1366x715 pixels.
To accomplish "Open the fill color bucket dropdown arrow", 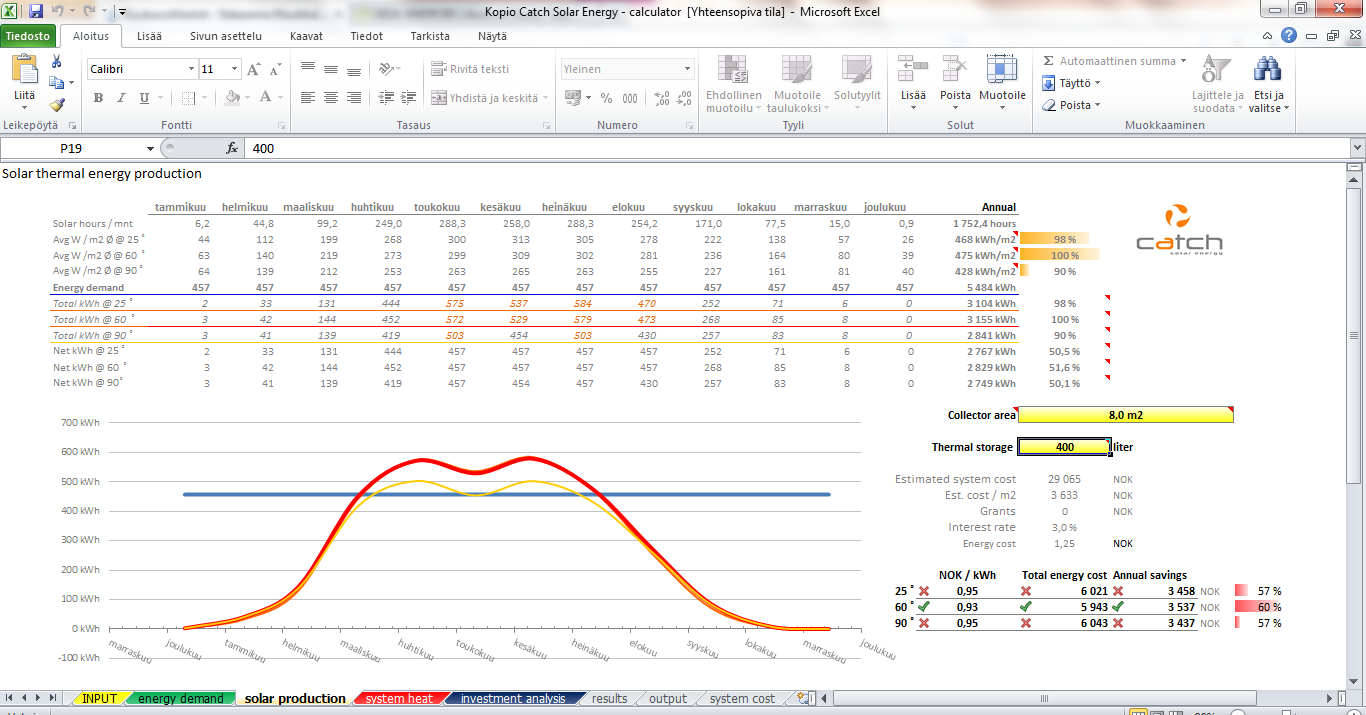I will pos(248,98).
